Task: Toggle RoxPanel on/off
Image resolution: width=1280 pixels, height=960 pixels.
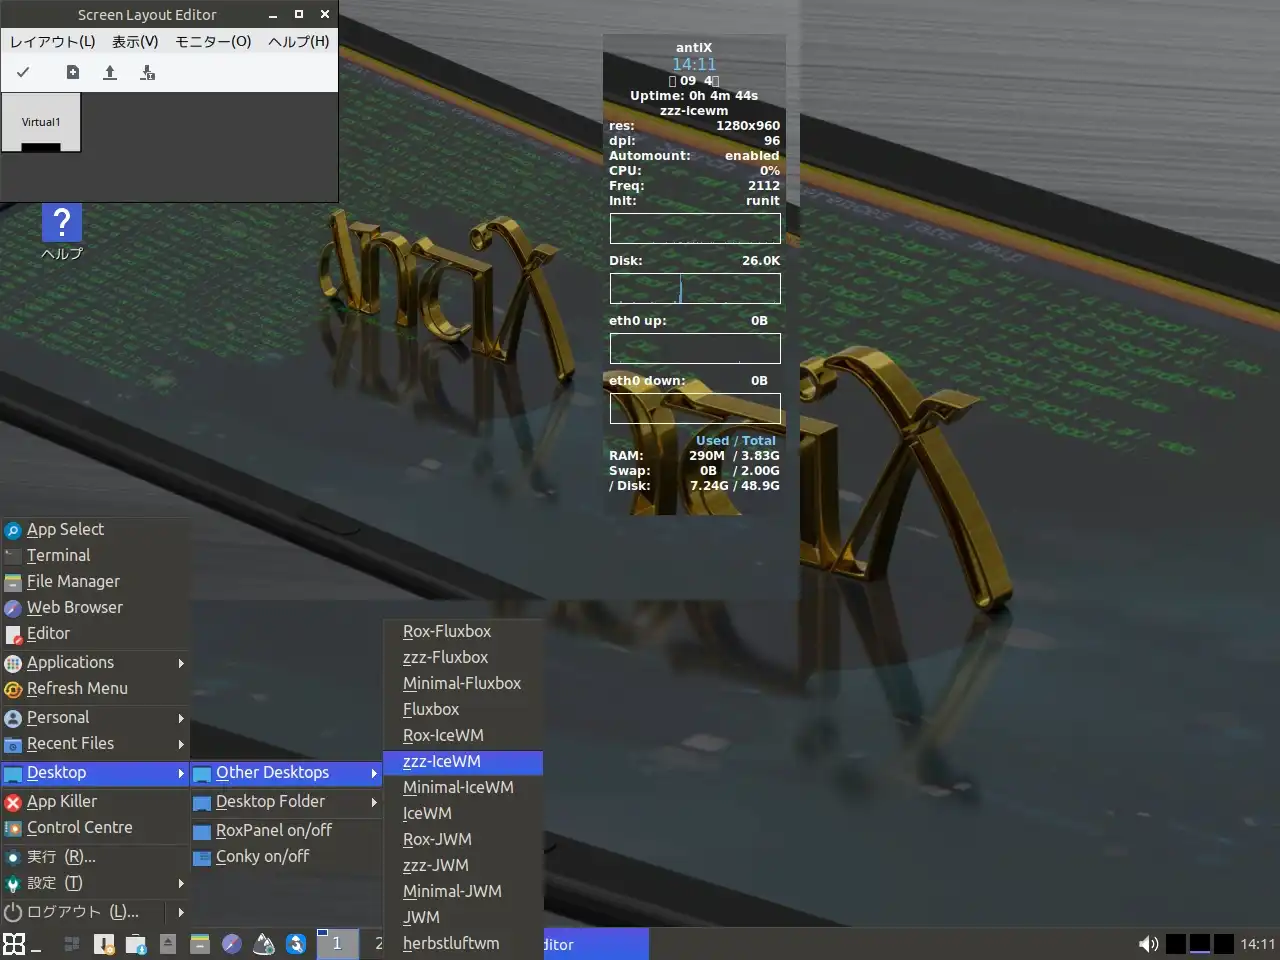Action: click(273, 830)
